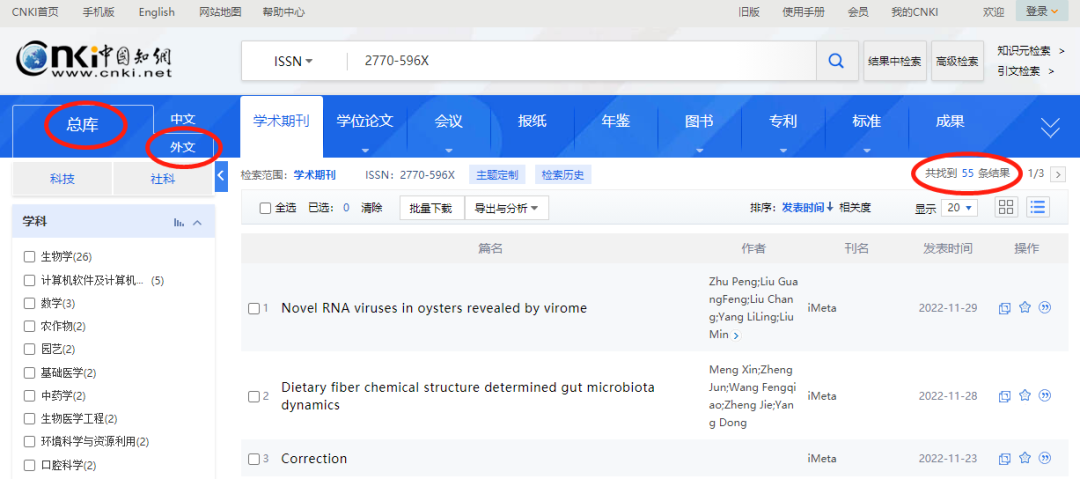The image size is (1080, 479).
Task: Select checkbox for result 1 Novel RNA viruses
Action: [253, 309]
